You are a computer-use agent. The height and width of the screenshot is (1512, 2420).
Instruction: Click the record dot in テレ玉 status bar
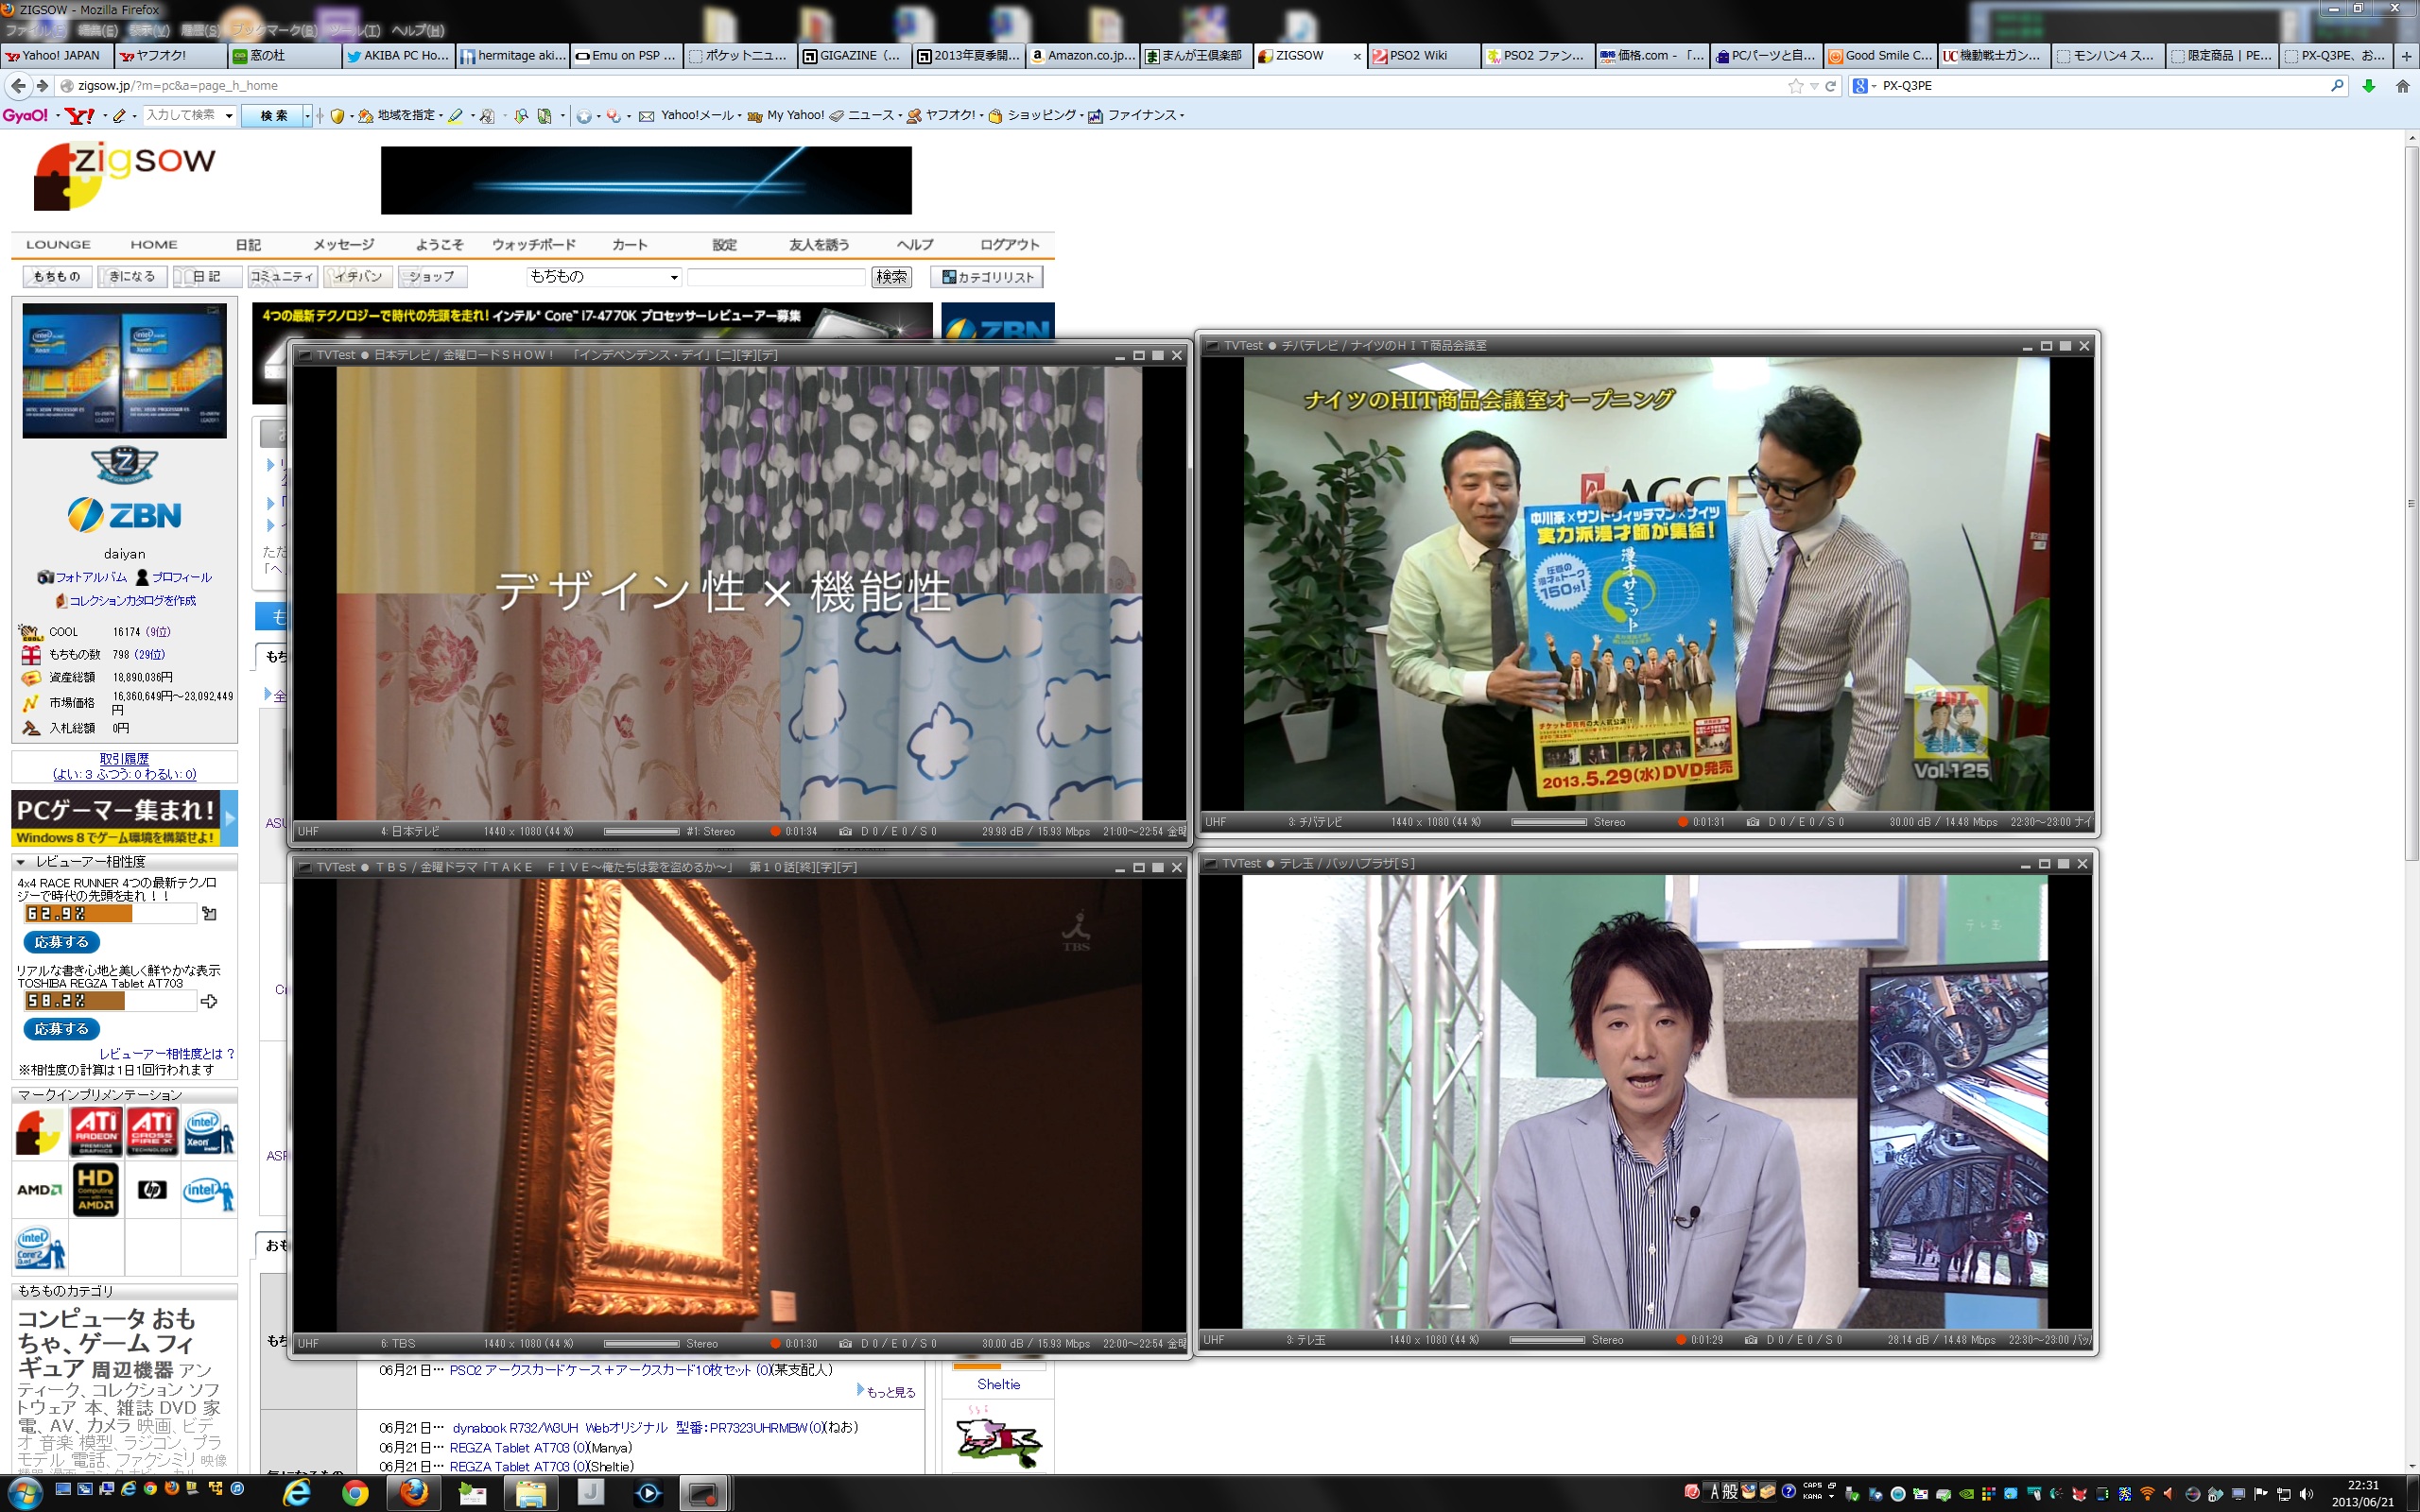1681,1340
